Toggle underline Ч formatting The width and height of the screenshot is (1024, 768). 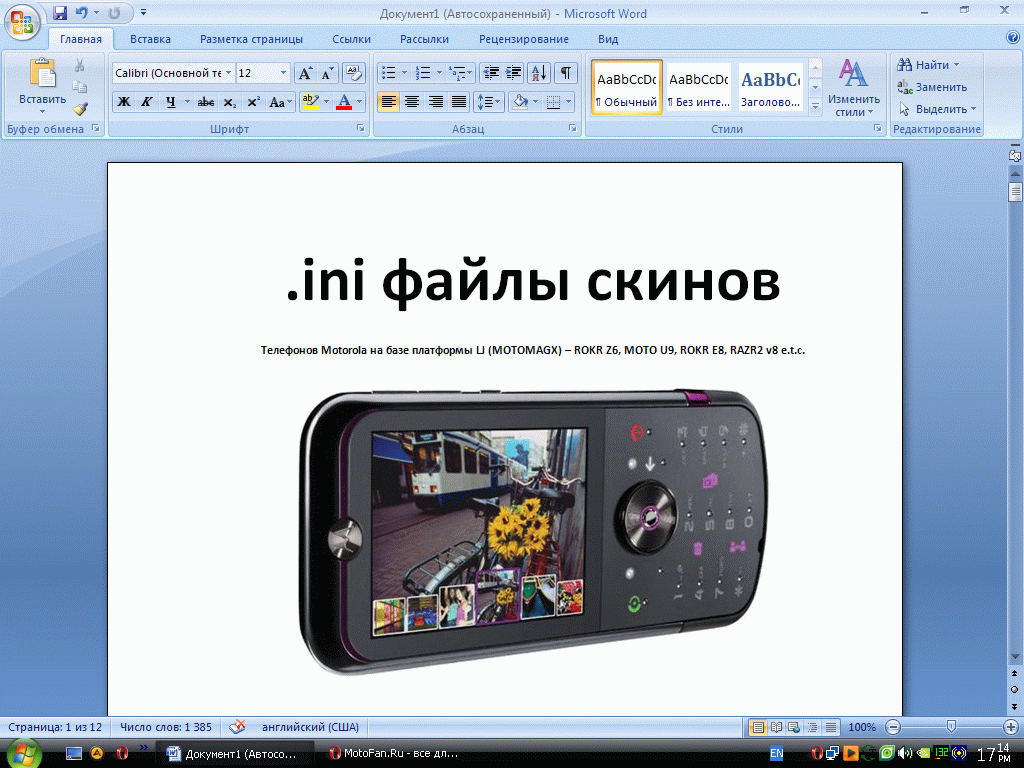(170, 102)
